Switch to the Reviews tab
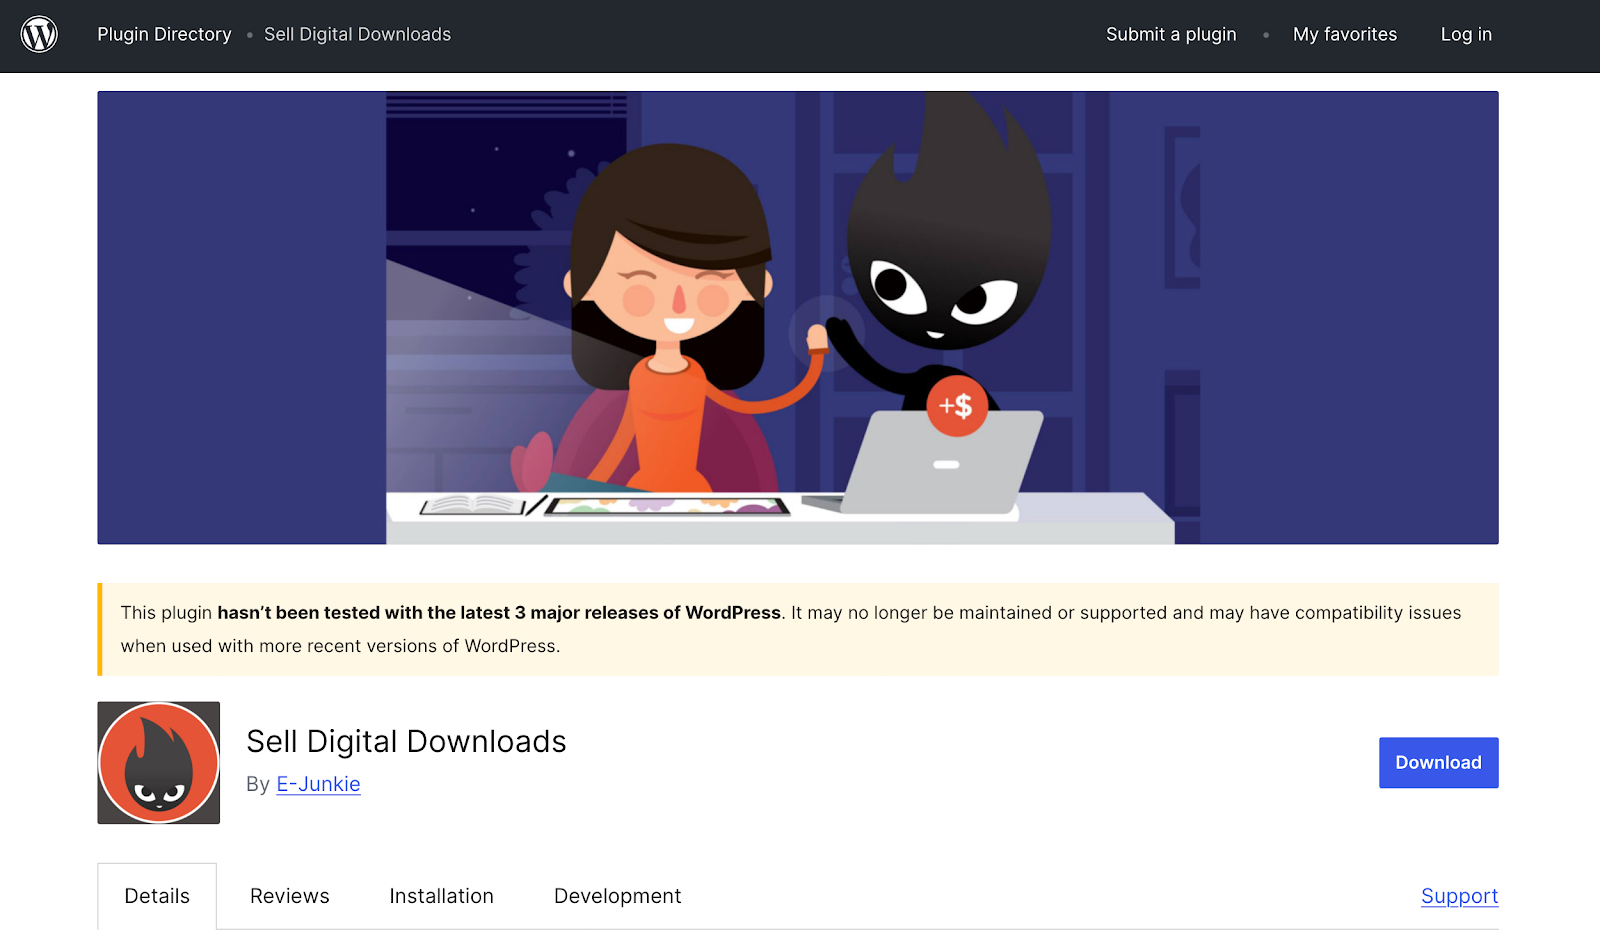 click(289, 895)
